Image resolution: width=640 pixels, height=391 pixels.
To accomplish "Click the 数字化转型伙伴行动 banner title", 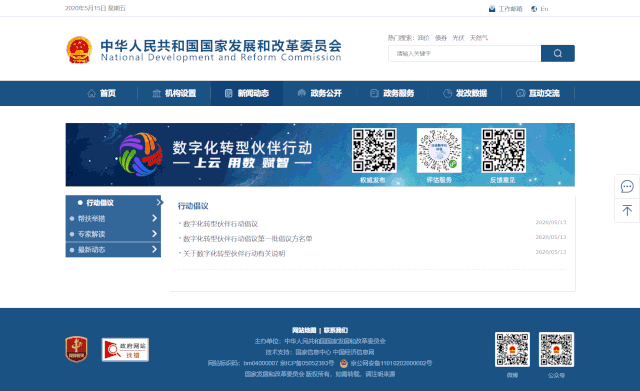I will [x=242, y=148].
